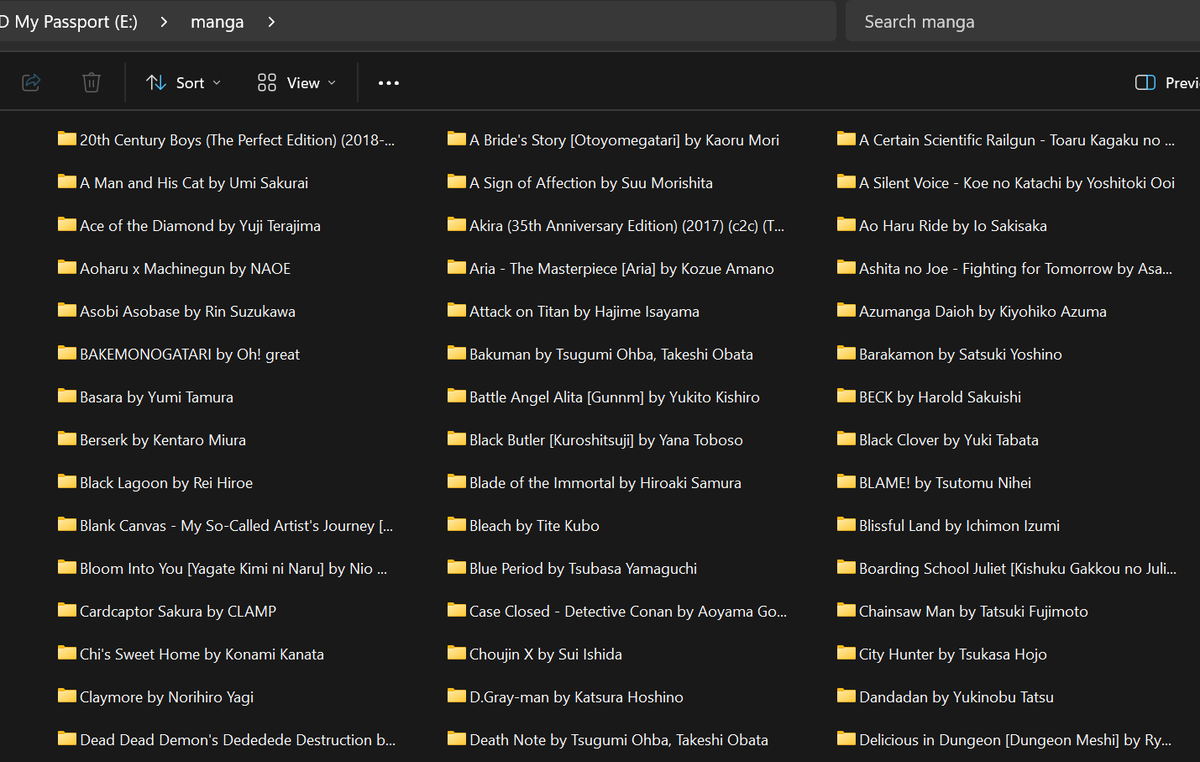
Task: Select folder icon for Azumanga Daioh
Action: tap(846, 311)
